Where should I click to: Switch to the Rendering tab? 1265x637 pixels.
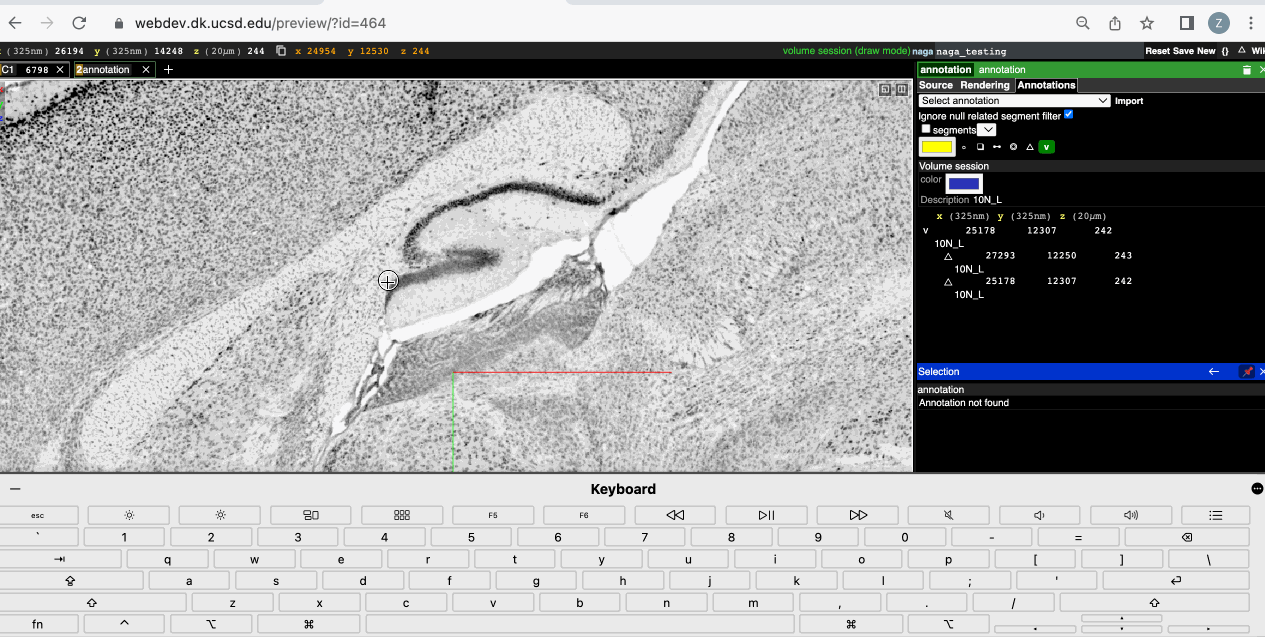click(x=985, y=85)
